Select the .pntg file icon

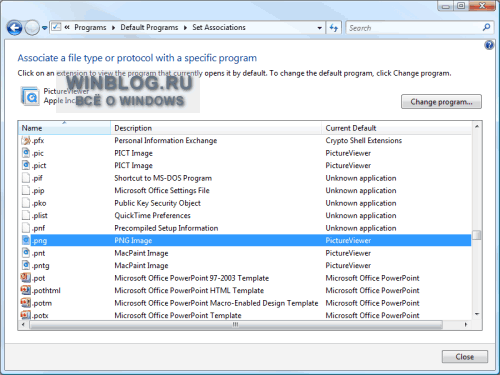26,265
